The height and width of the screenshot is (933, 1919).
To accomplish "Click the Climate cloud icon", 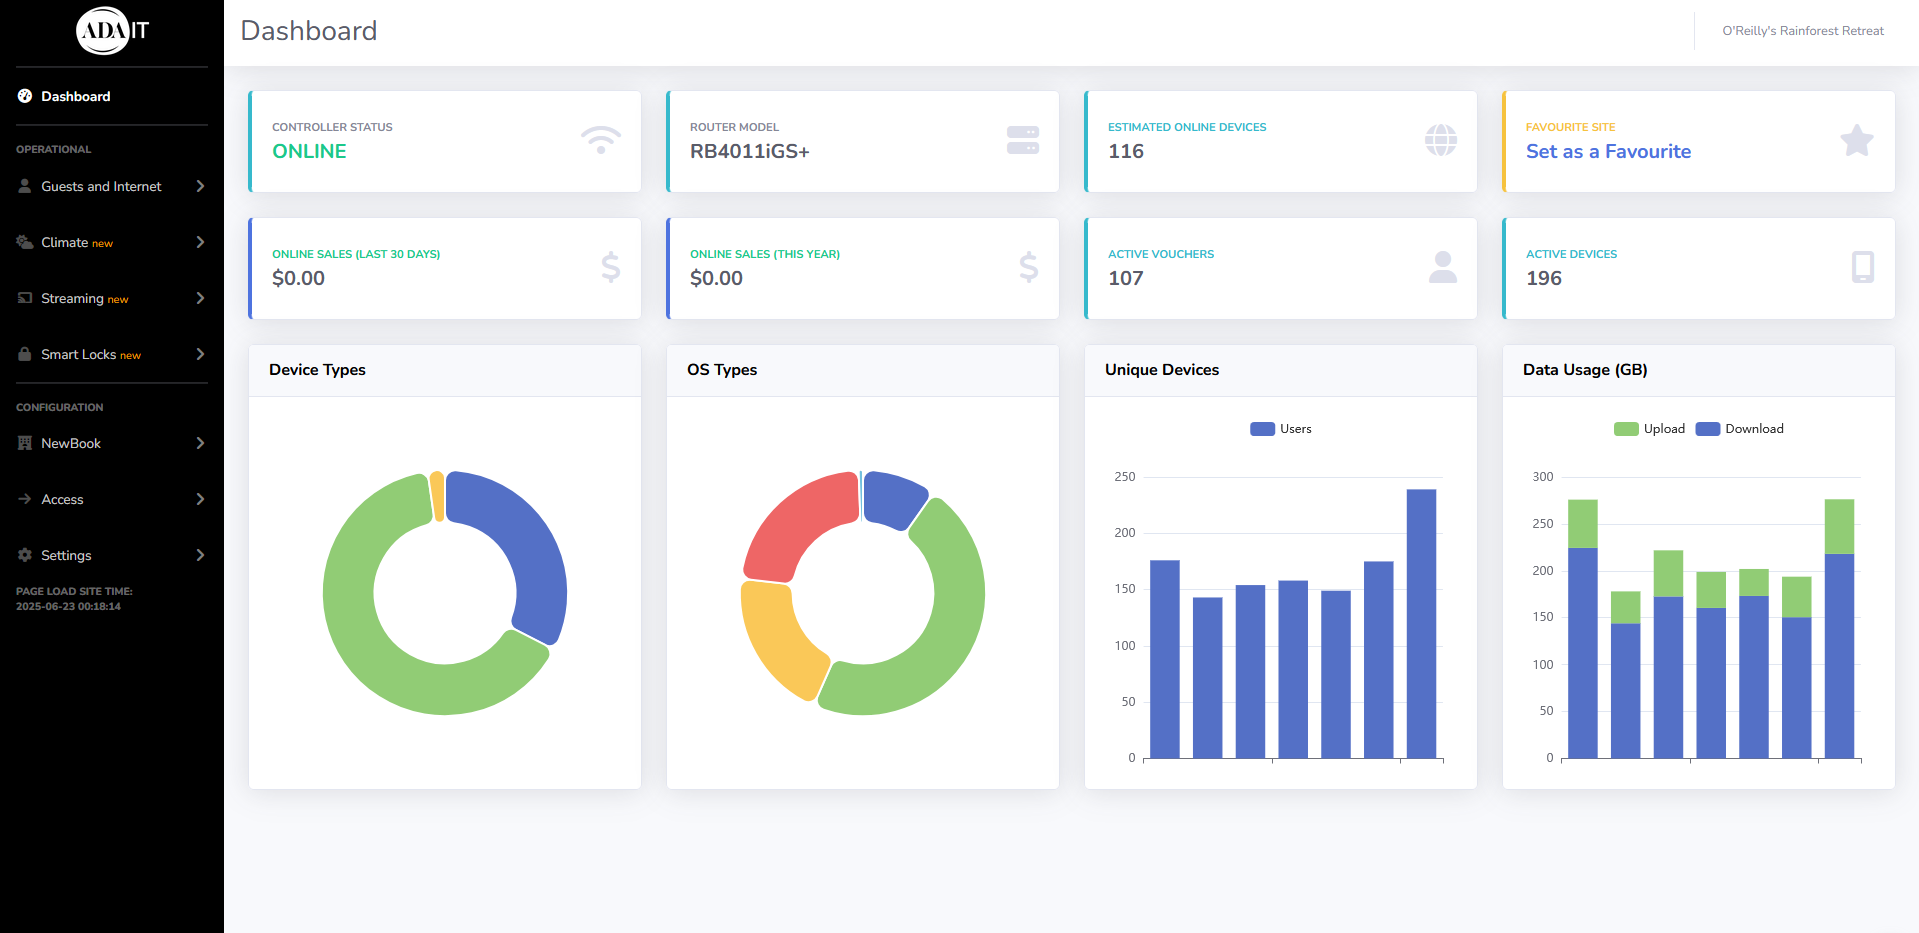I will 25,242.
